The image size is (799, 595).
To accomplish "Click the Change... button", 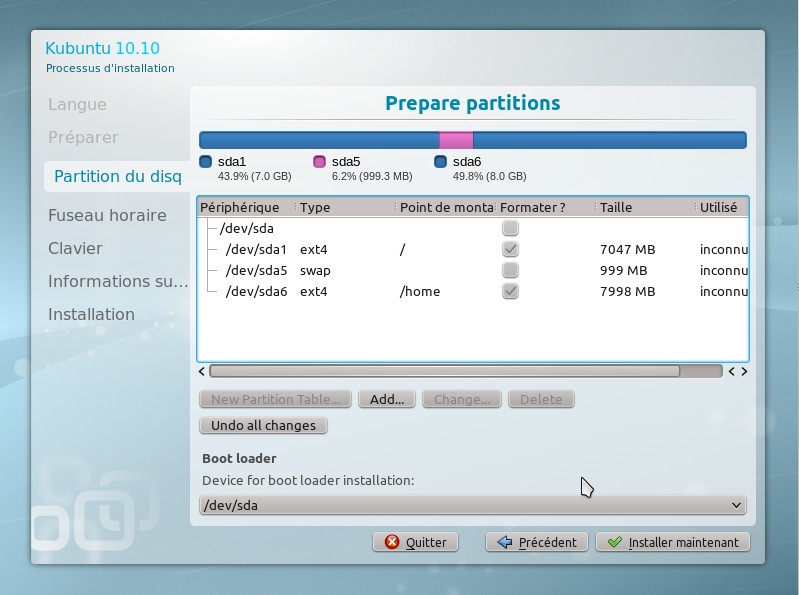I will (462, 399).
